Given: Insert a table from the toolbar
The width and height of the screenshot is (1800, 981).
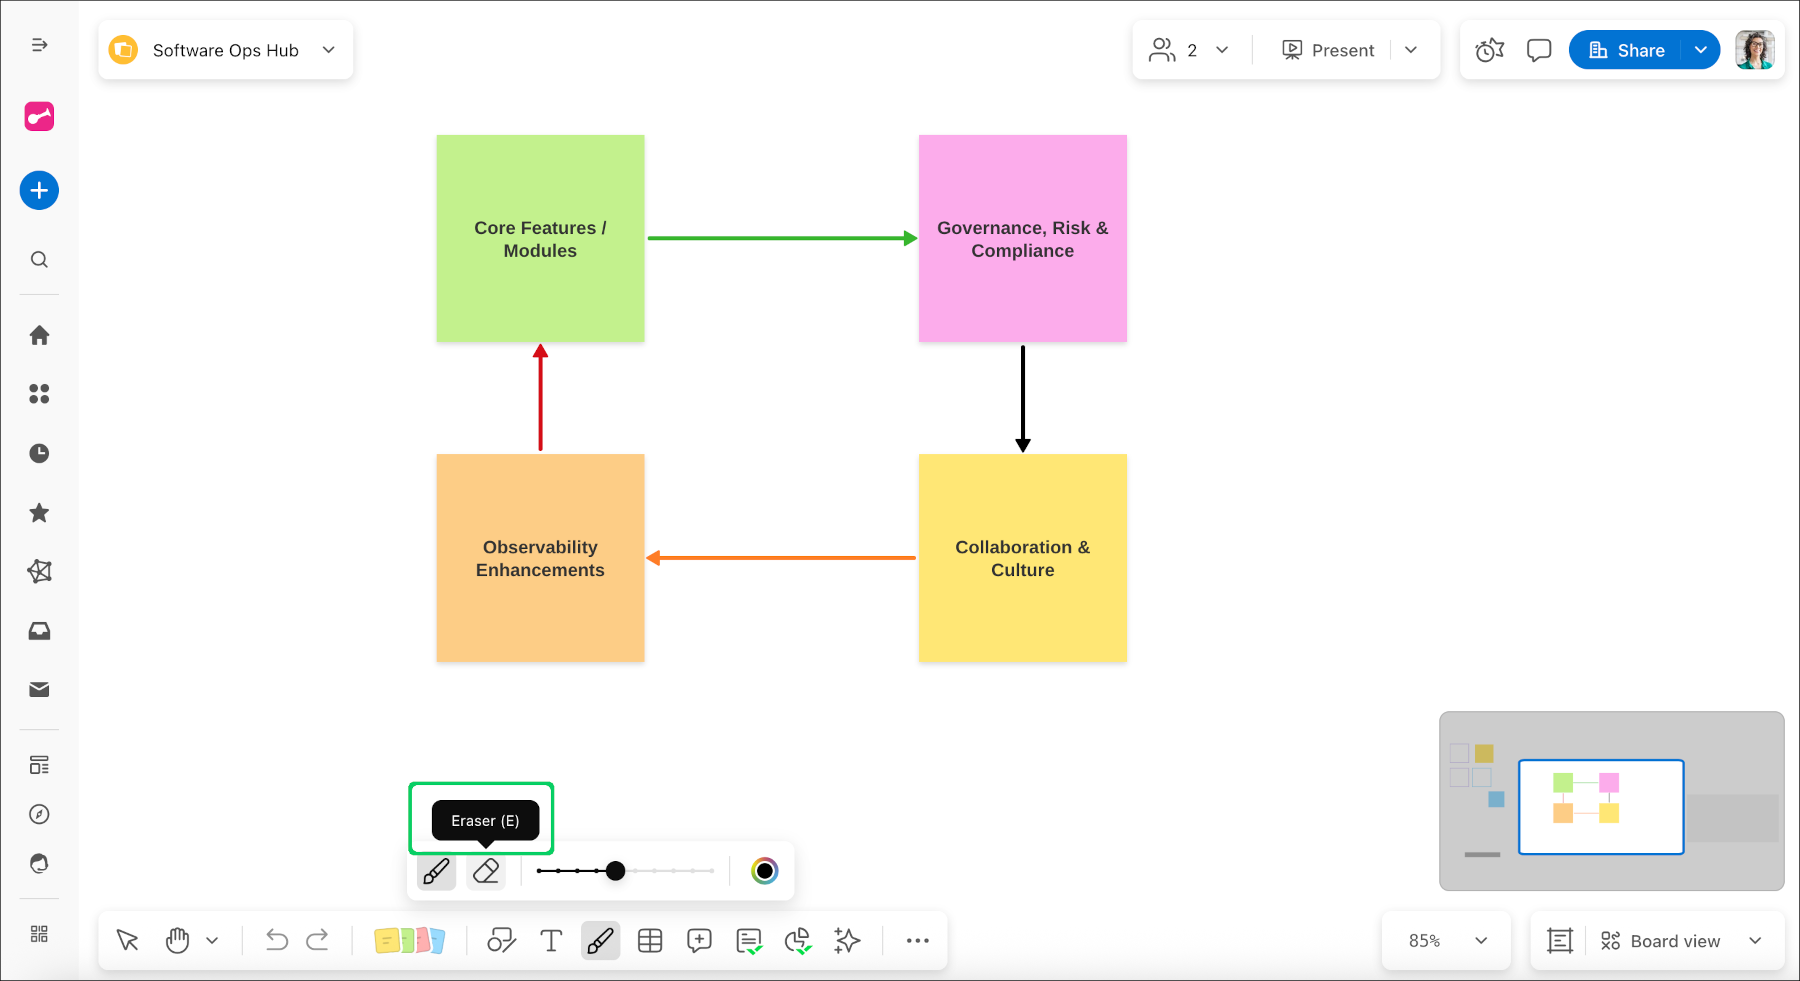Looking at the screenshot, I should [x=650, y=941].
